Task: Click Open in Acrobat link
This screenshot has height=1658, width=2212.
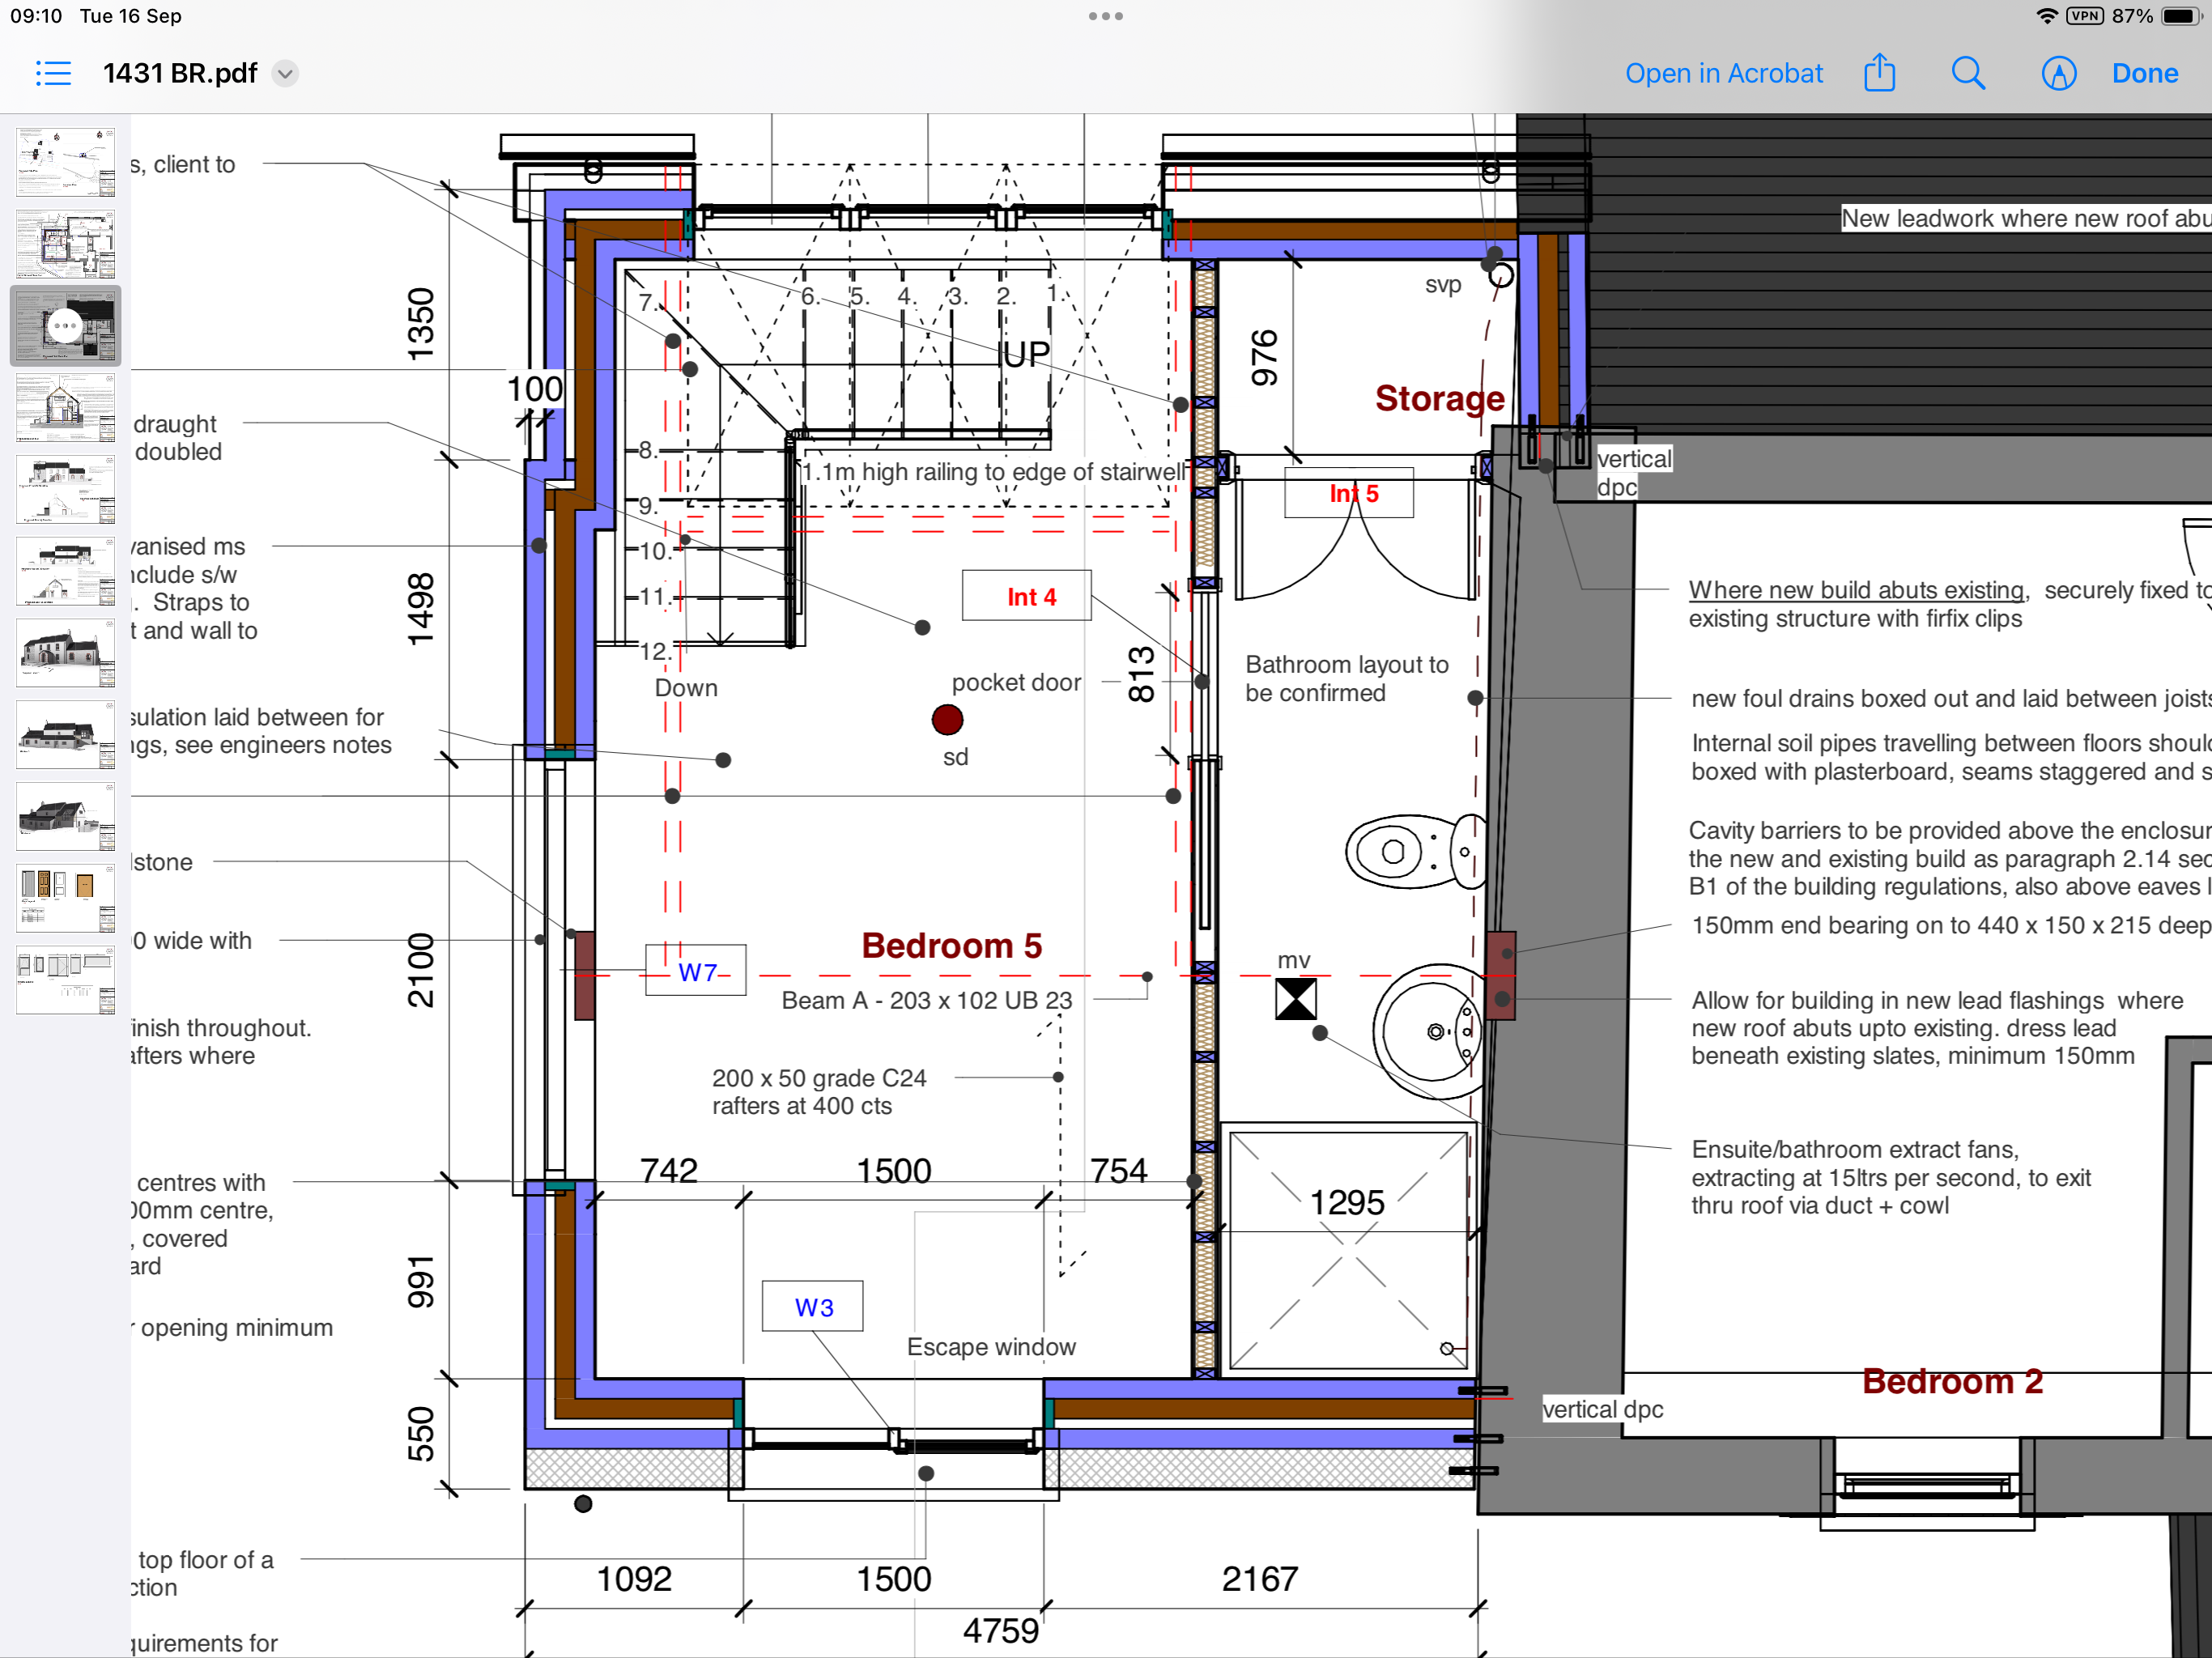Action: click(x=1723, y=74)
